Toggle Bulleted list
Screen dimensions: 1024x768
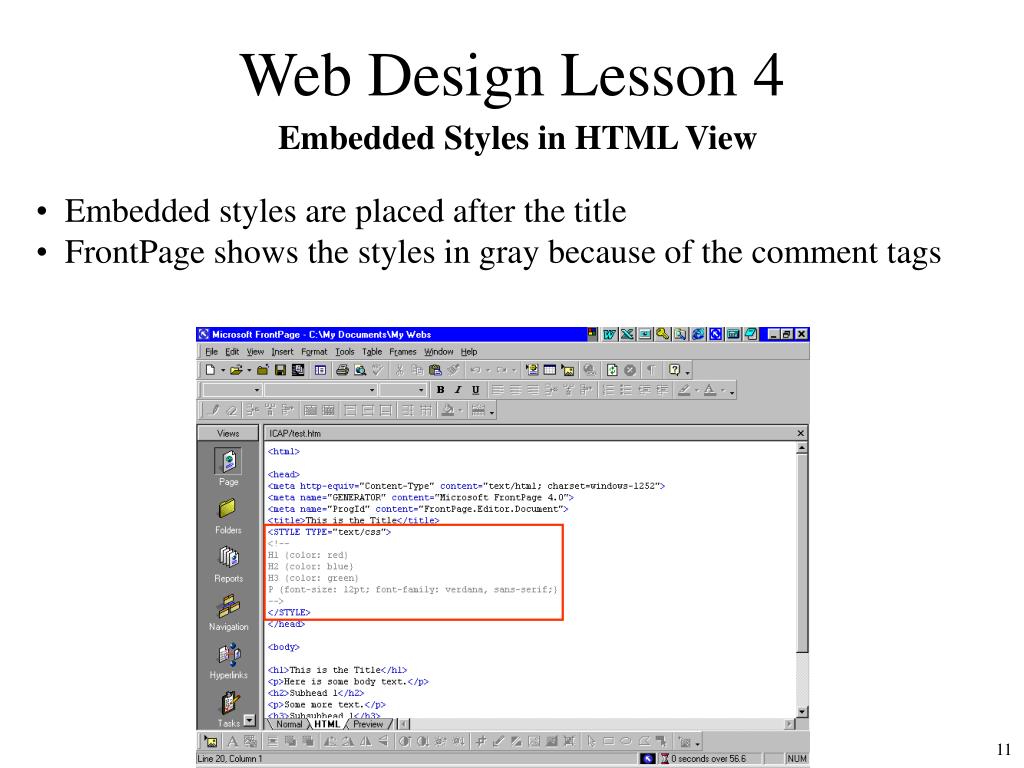pos(626,390)
